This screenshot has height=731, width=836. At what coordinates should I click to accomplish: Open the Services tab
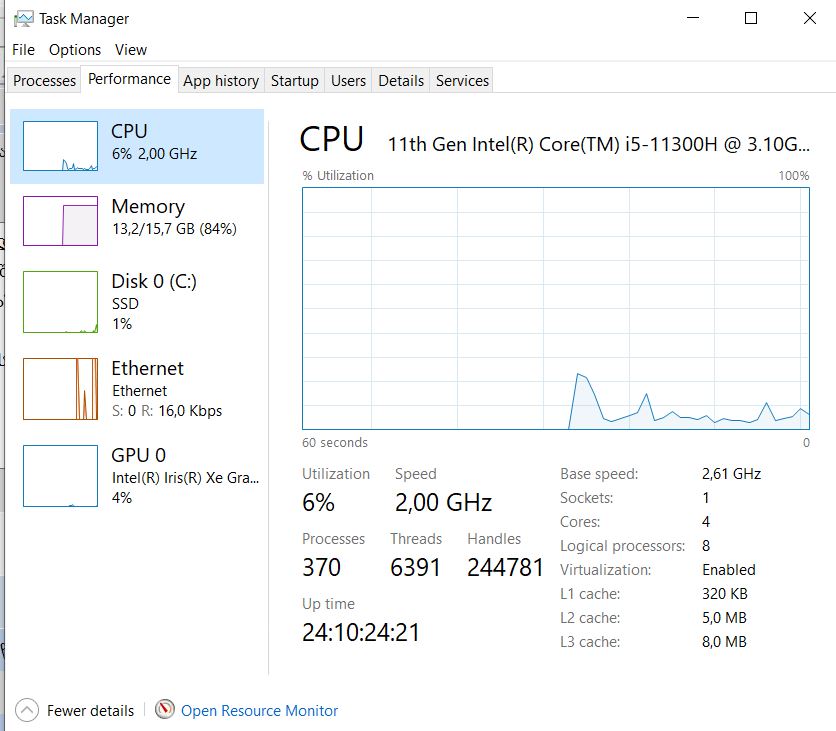pos(462,81)
